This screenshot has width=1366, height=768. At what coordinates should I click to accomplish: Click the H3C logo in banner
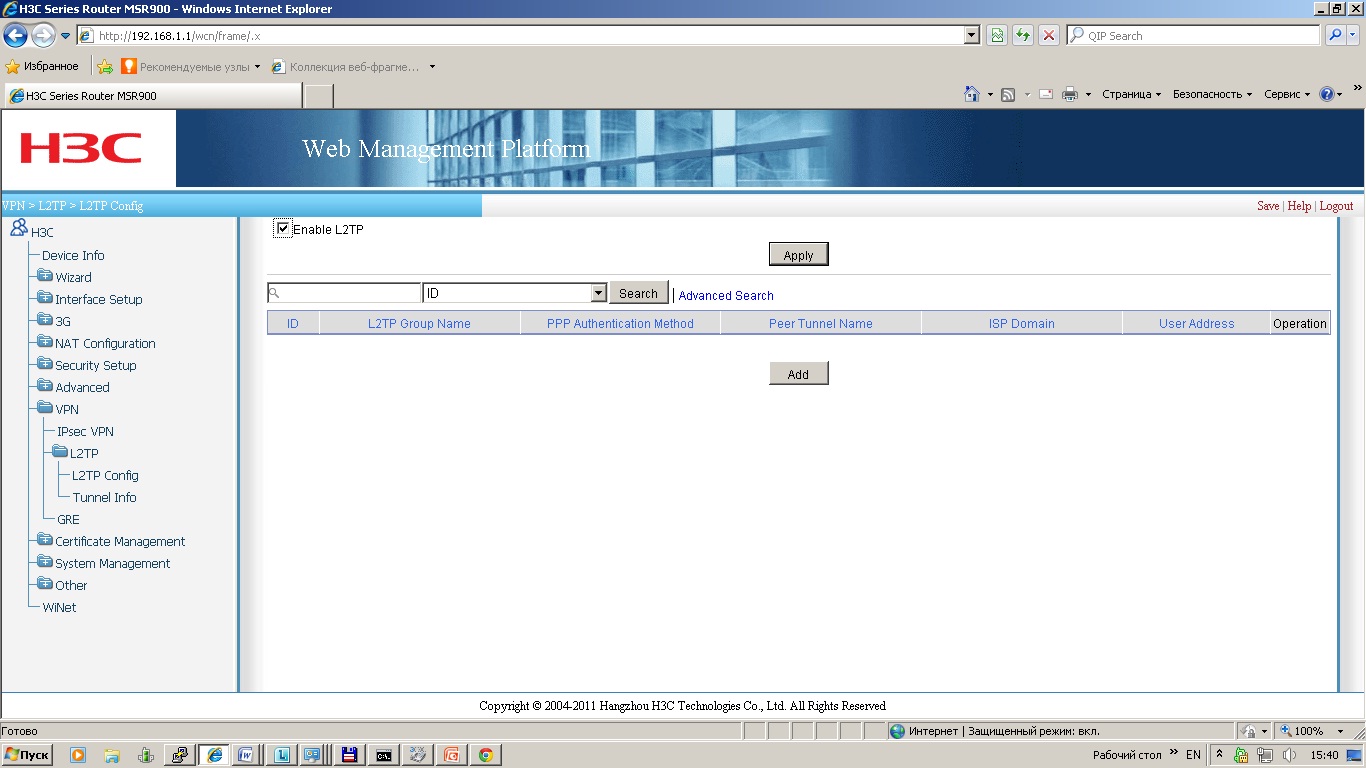tap(81, 149)
